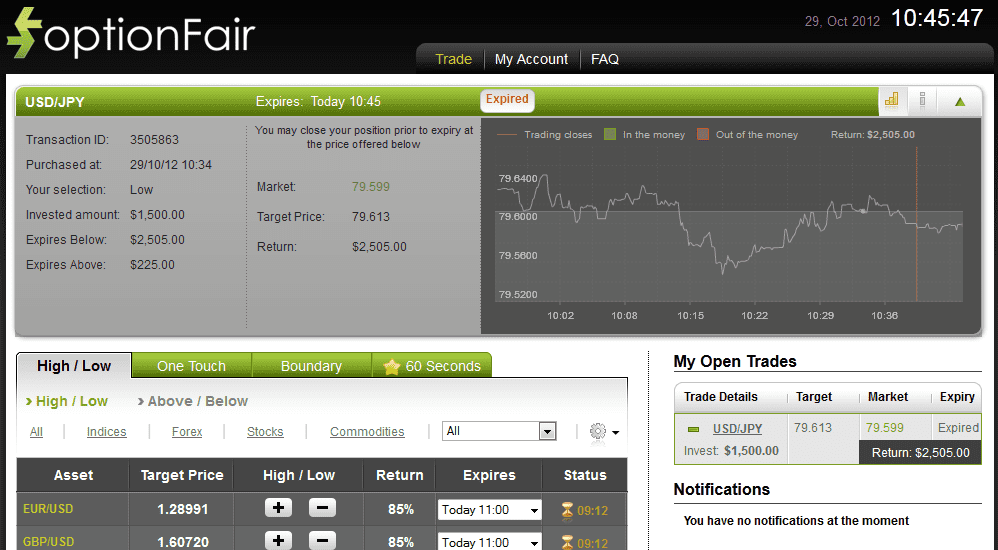998x550 pixels.
Task: Filter assets by Commodities
Action: (367, 432)
